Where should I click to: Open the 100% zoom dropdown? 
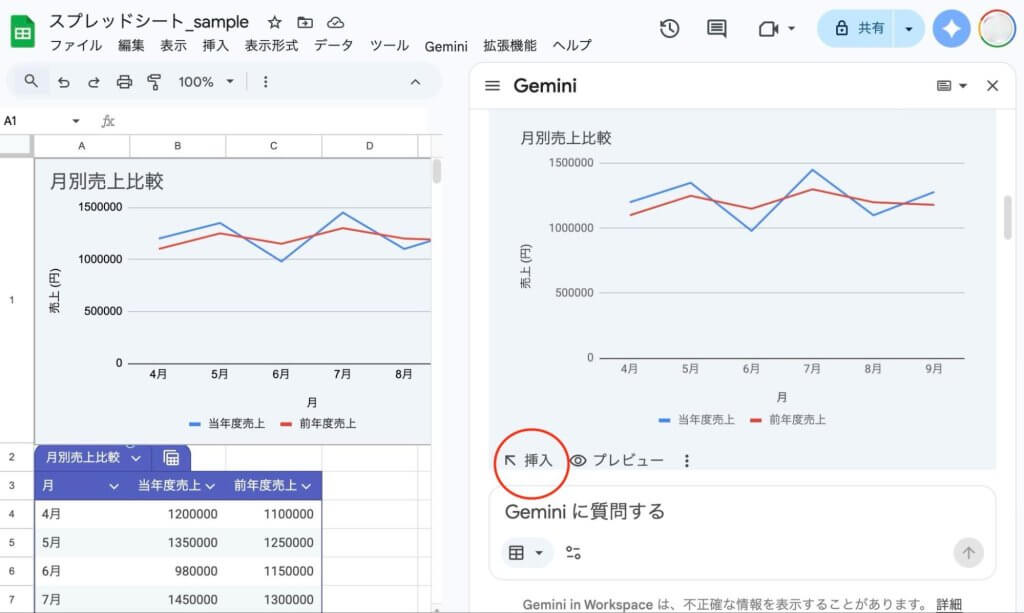[205, 82]
